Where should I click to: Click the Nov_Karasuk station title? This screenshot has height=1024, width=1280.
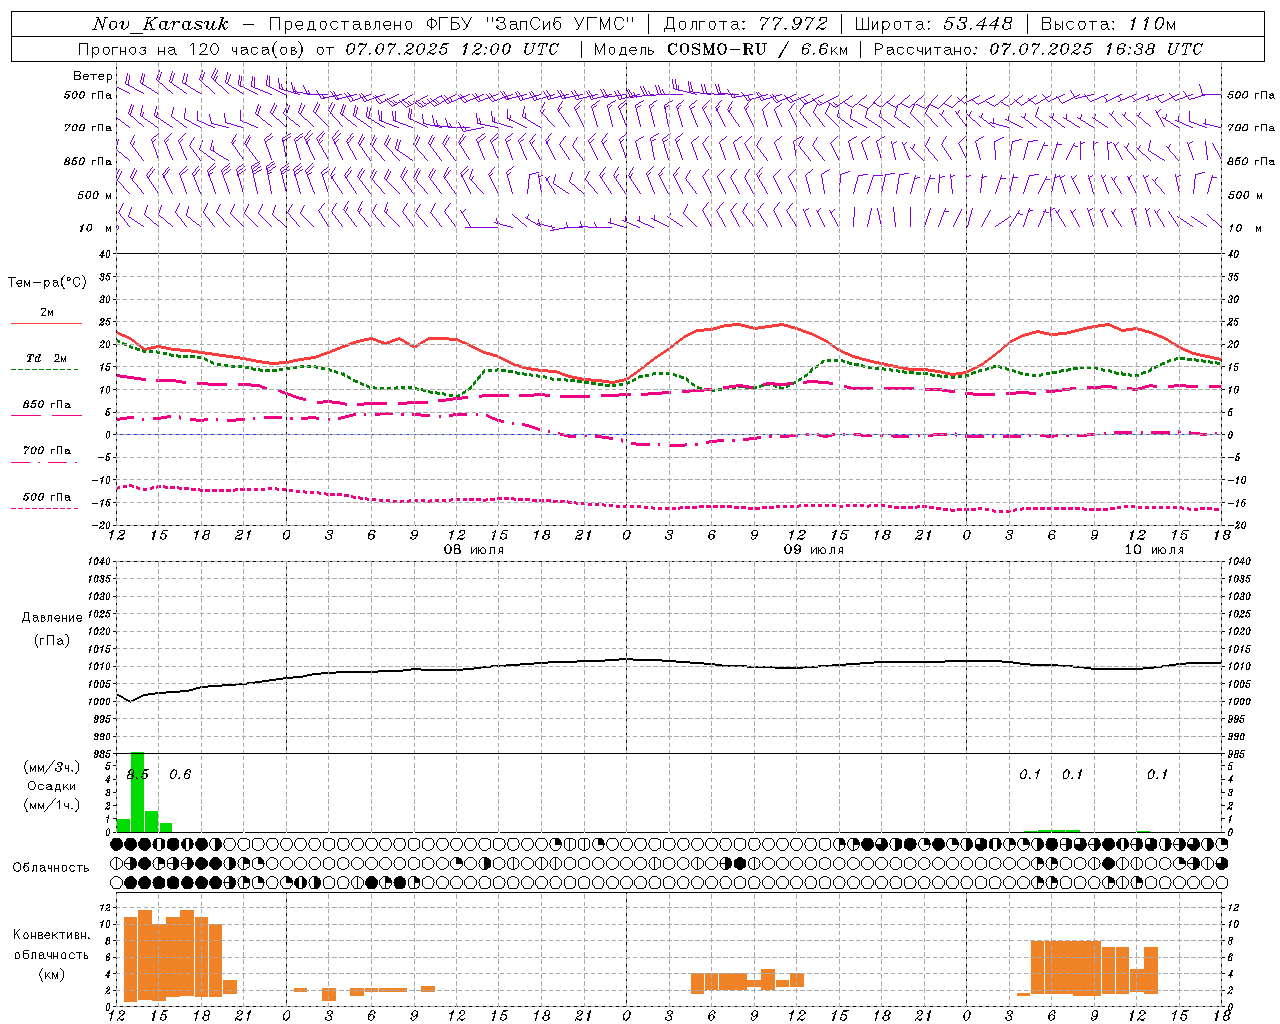[x=160, y=24]
